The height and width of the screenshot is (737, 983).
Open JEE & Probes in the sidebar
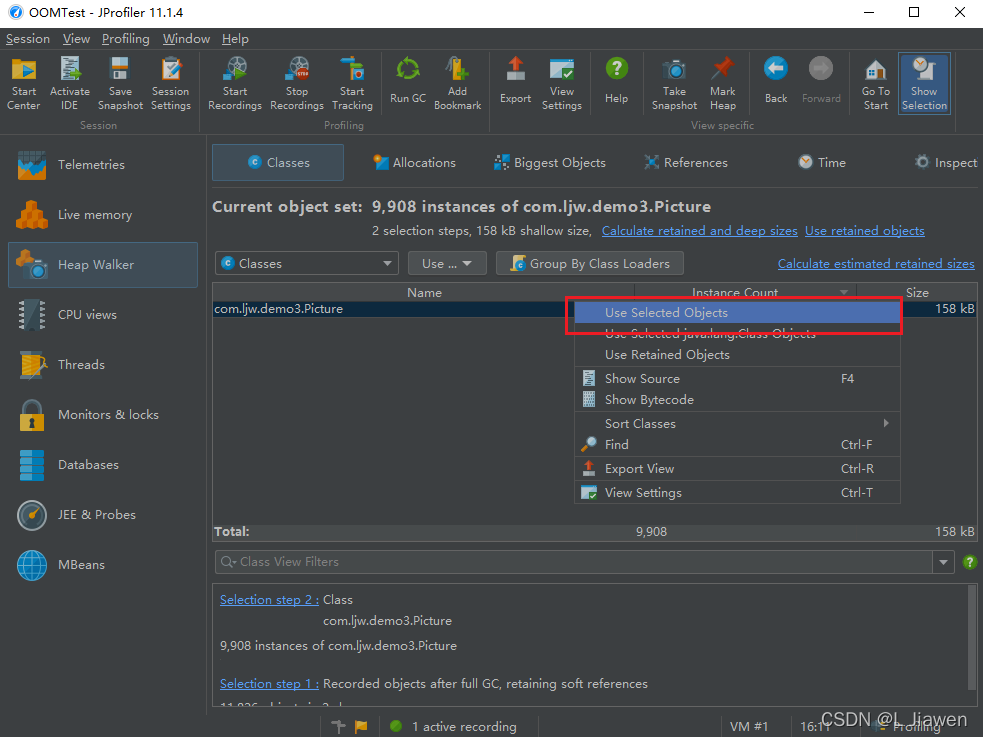103,515
